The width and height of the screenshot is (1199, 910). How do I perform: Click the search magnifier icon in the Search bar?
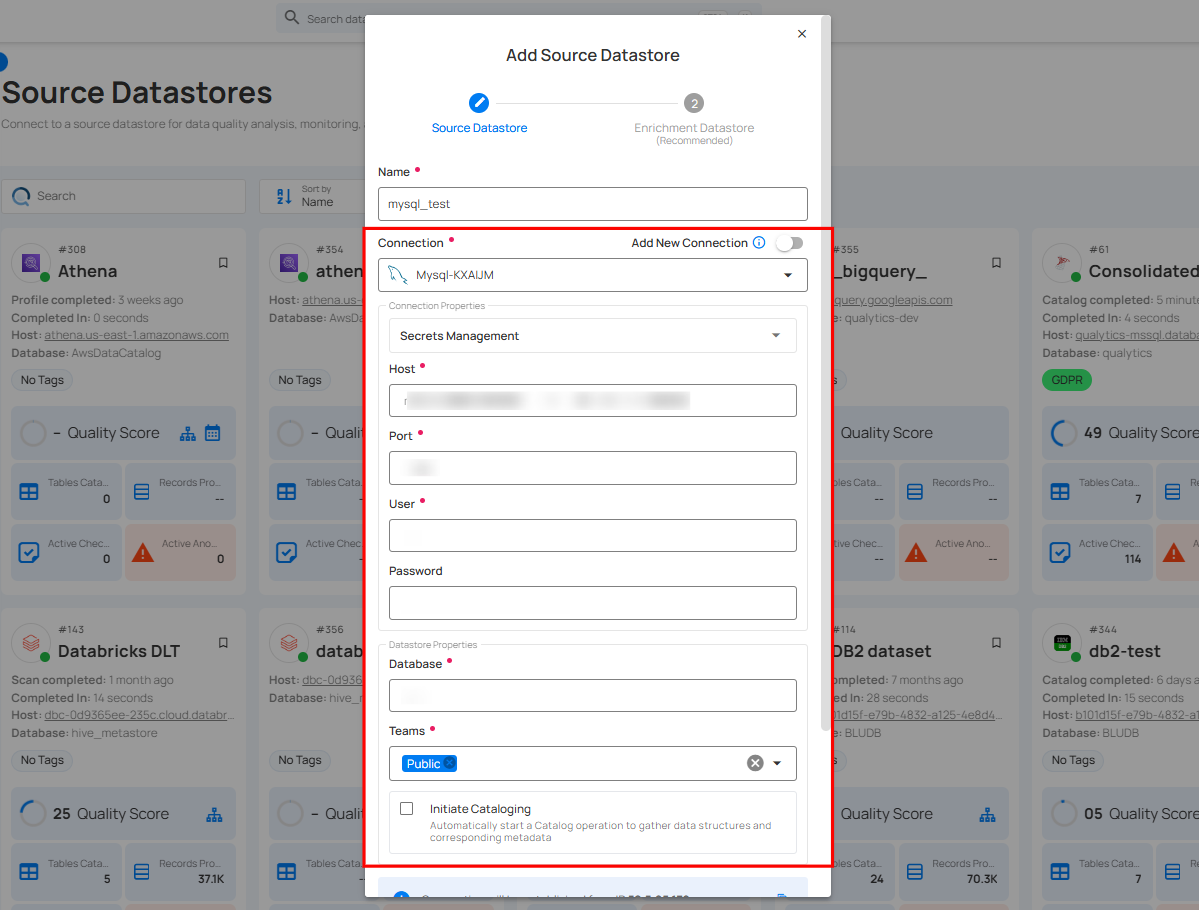coord(20,196)
